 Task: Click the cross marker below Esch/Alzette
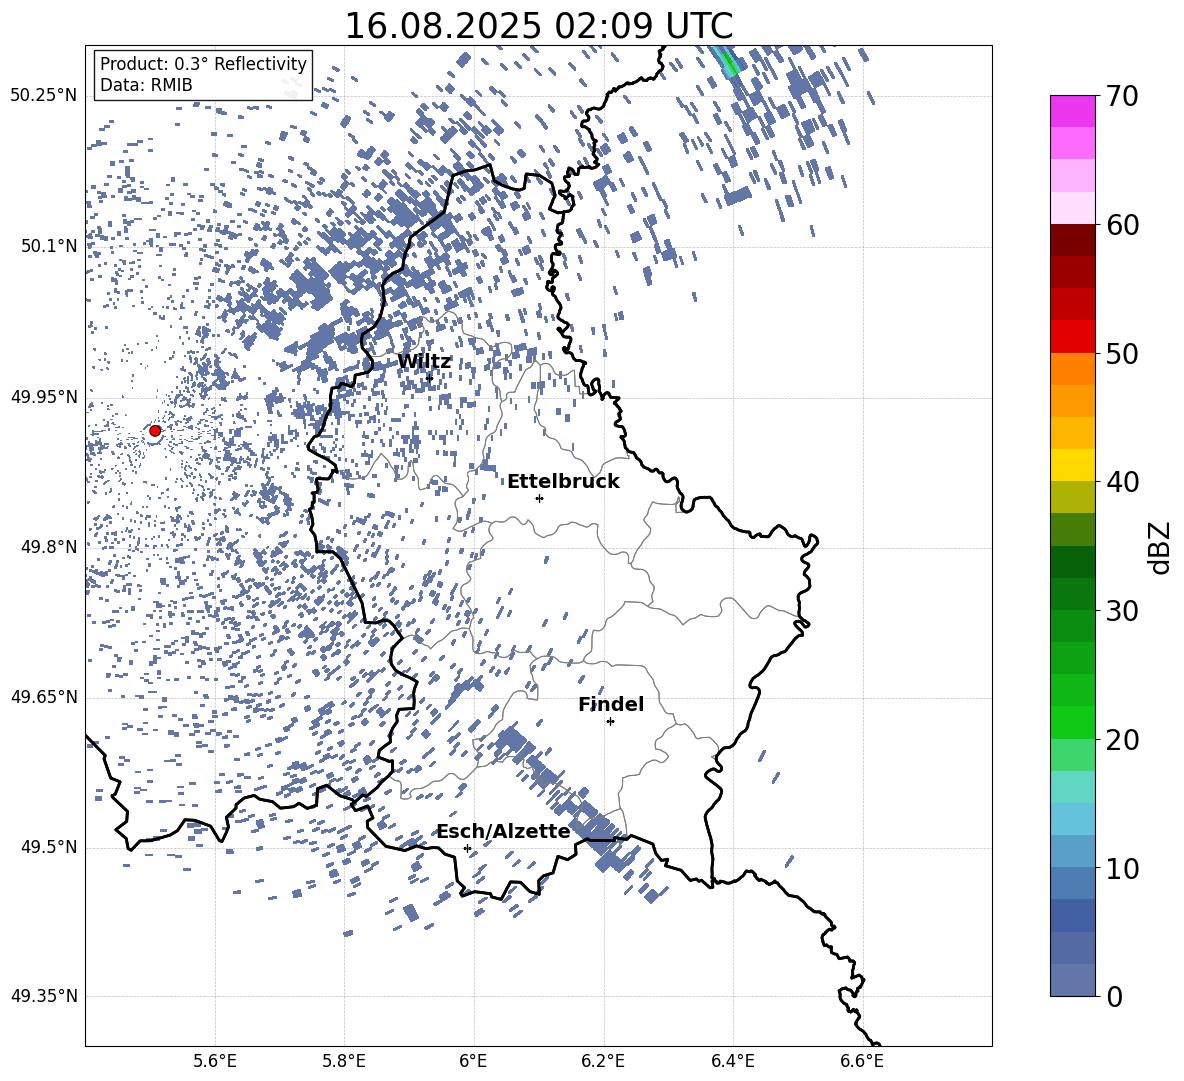467,848
